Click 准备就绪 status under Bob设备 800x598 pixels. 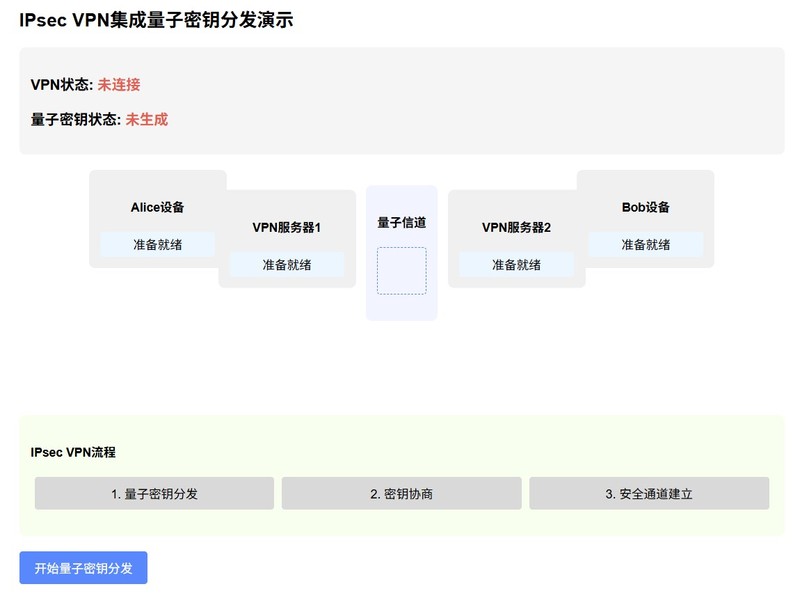coord(645,244)
